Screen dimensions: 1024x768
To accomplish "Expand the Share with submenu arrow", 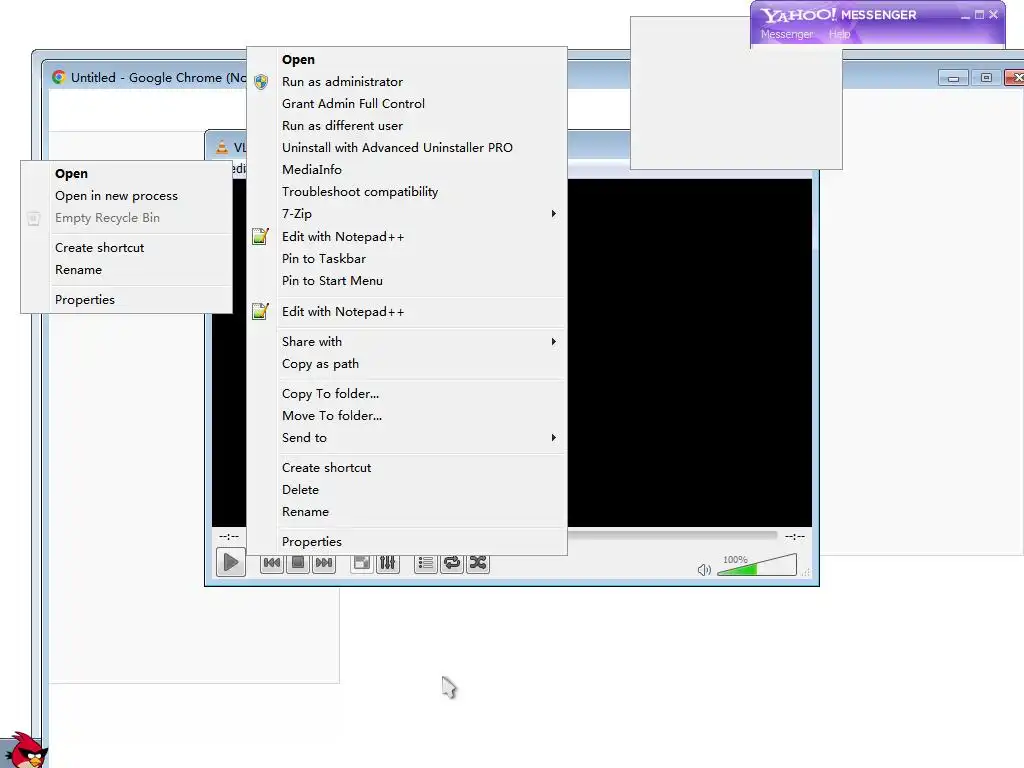I will click(554, 342).
